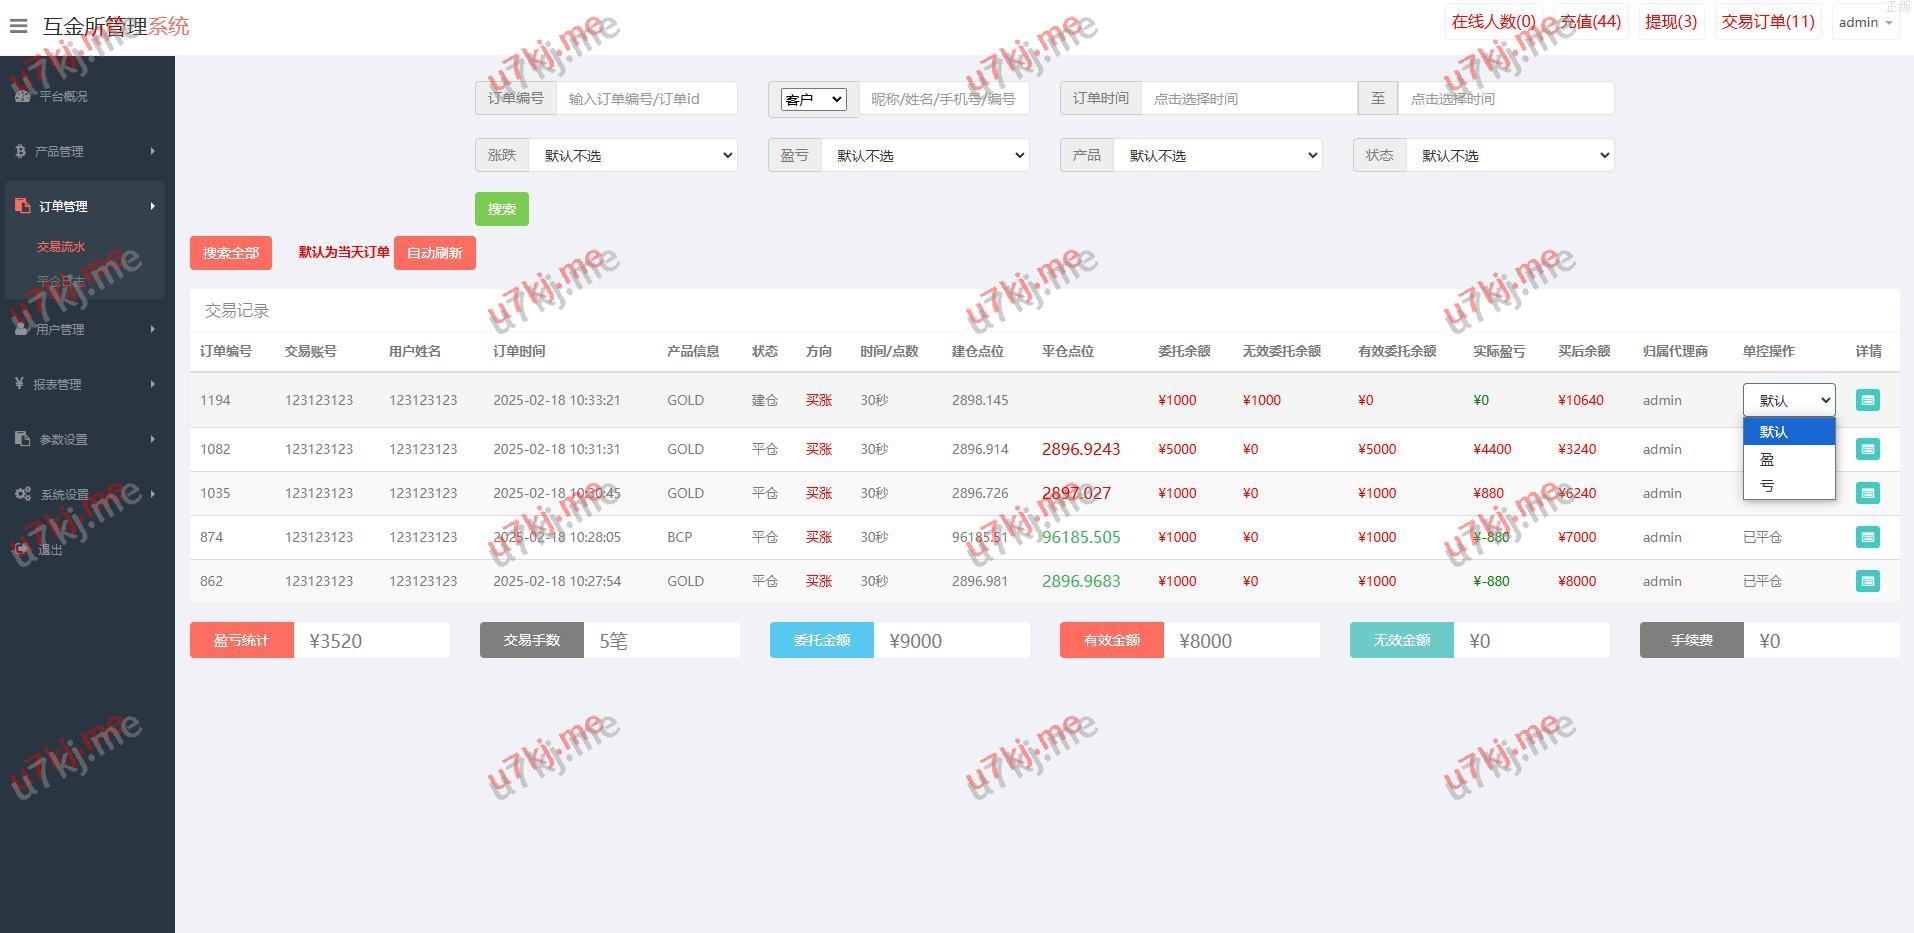Open the 状态 filter dropdown
The width and height of the screenshot is (1914, 933).
(1510, 155)
